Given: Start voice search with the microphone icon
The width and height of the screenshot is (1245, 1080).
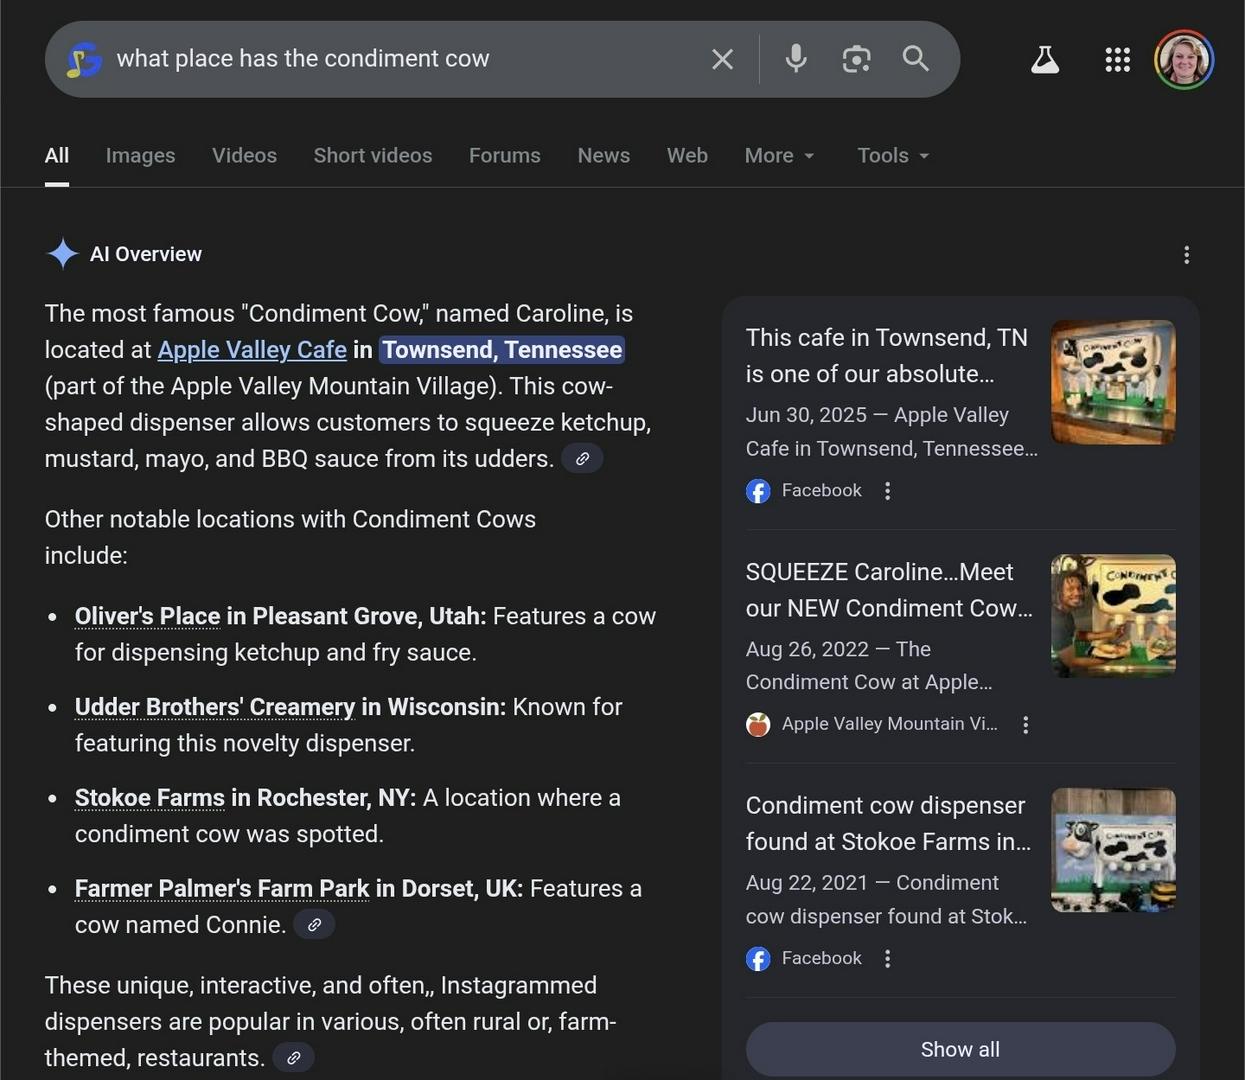Looking at the screenshot, I should coord(796,59).
